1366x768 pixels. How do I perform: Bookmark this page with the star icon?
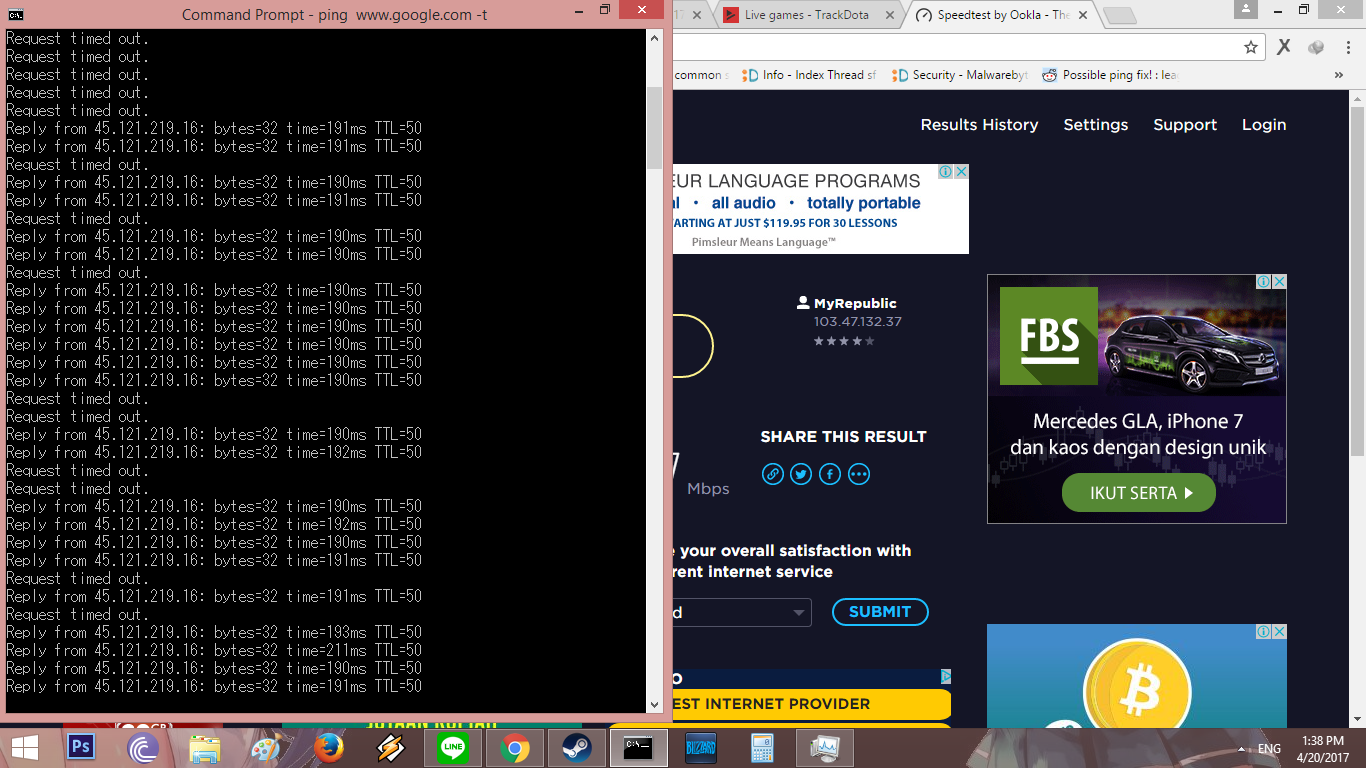[x=1251, y=47]
